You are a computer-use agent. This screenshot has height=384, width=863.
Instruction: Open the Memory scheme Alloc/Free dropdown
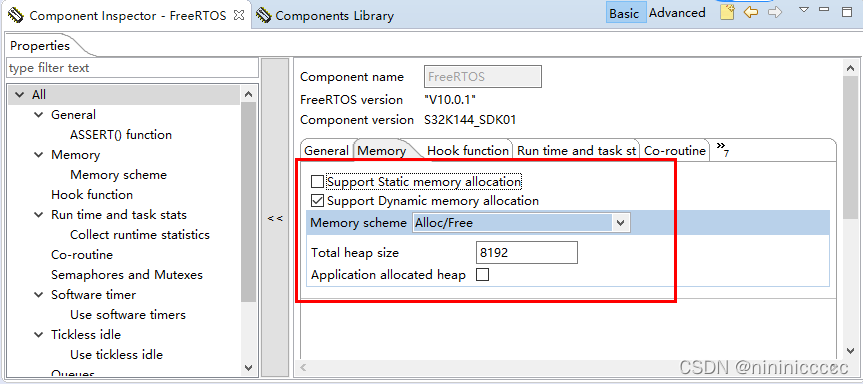click(620, 223)
